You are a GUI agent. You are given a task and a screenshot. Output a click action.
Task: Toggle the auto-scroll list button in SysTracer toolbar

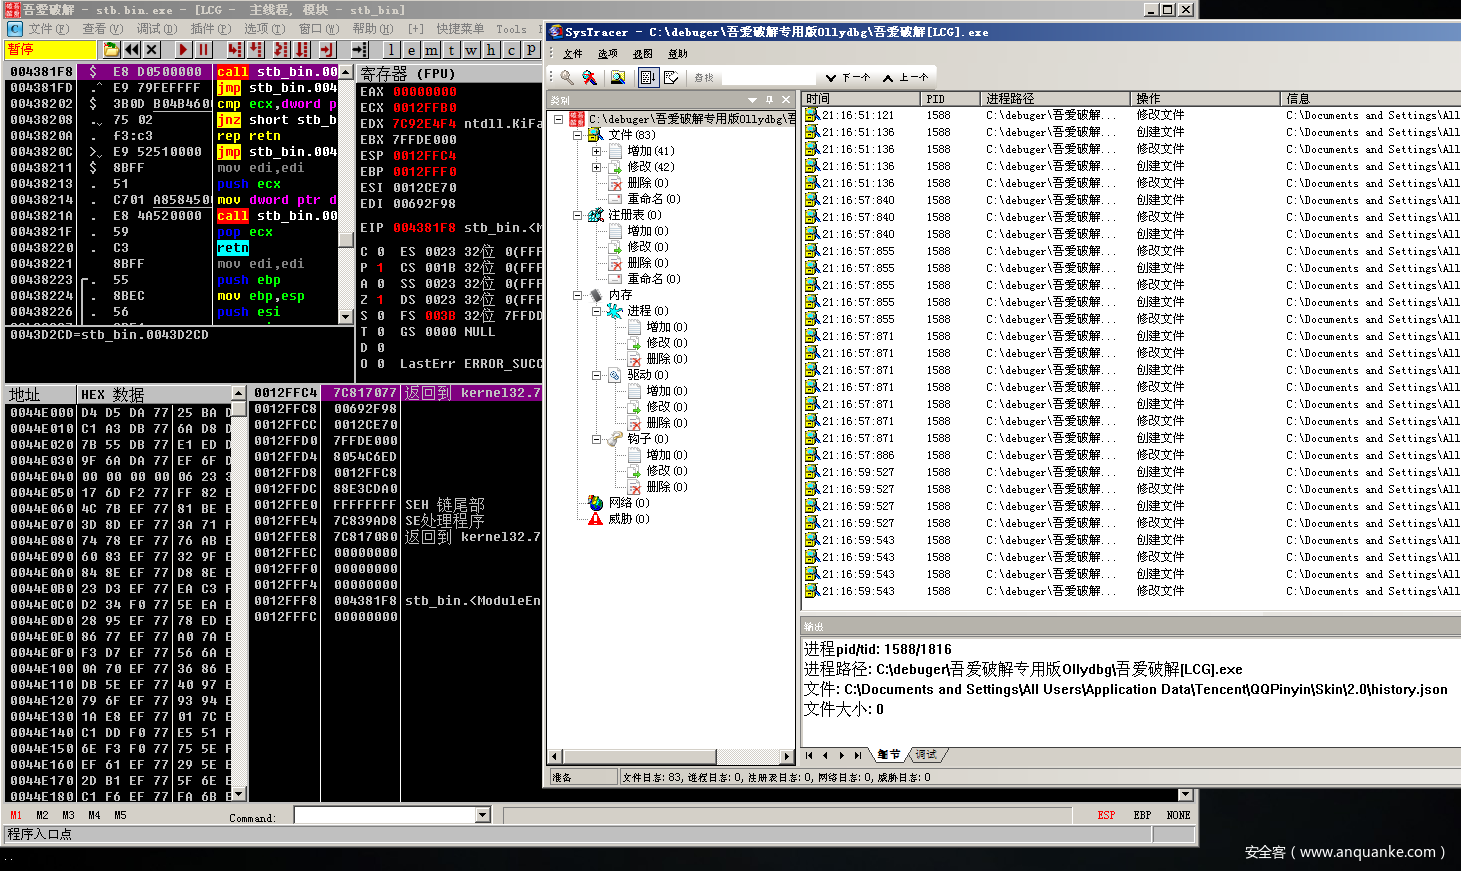(x=648, y=77)
